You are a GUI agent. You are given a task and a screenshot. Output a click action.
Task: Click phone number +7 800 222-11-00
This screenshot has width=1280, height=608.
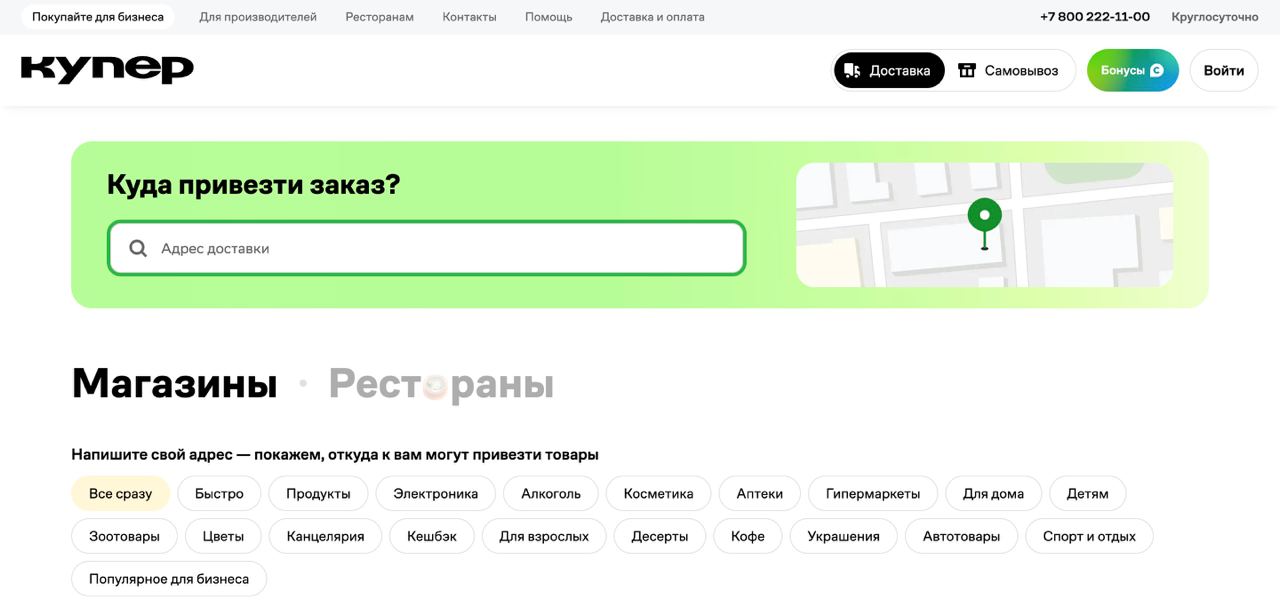coord(1095,17)
